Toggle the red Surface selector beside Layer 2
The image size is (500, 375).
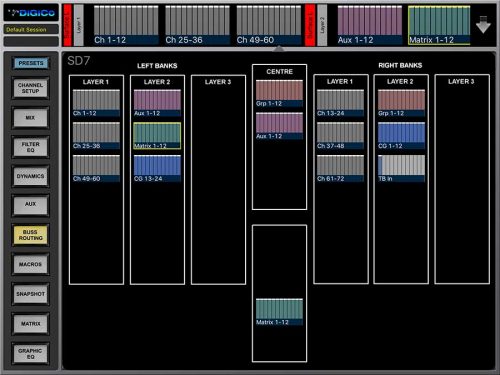pyautogui.click(x=310, y=25)
